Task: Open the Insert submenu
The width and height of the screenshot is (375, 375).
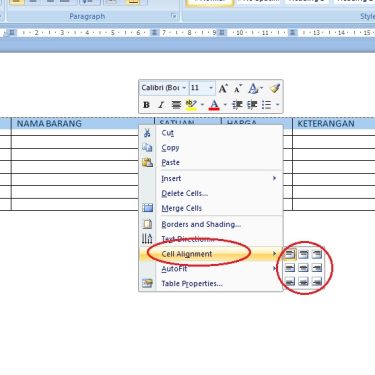Action: click(x=211, y=178)
